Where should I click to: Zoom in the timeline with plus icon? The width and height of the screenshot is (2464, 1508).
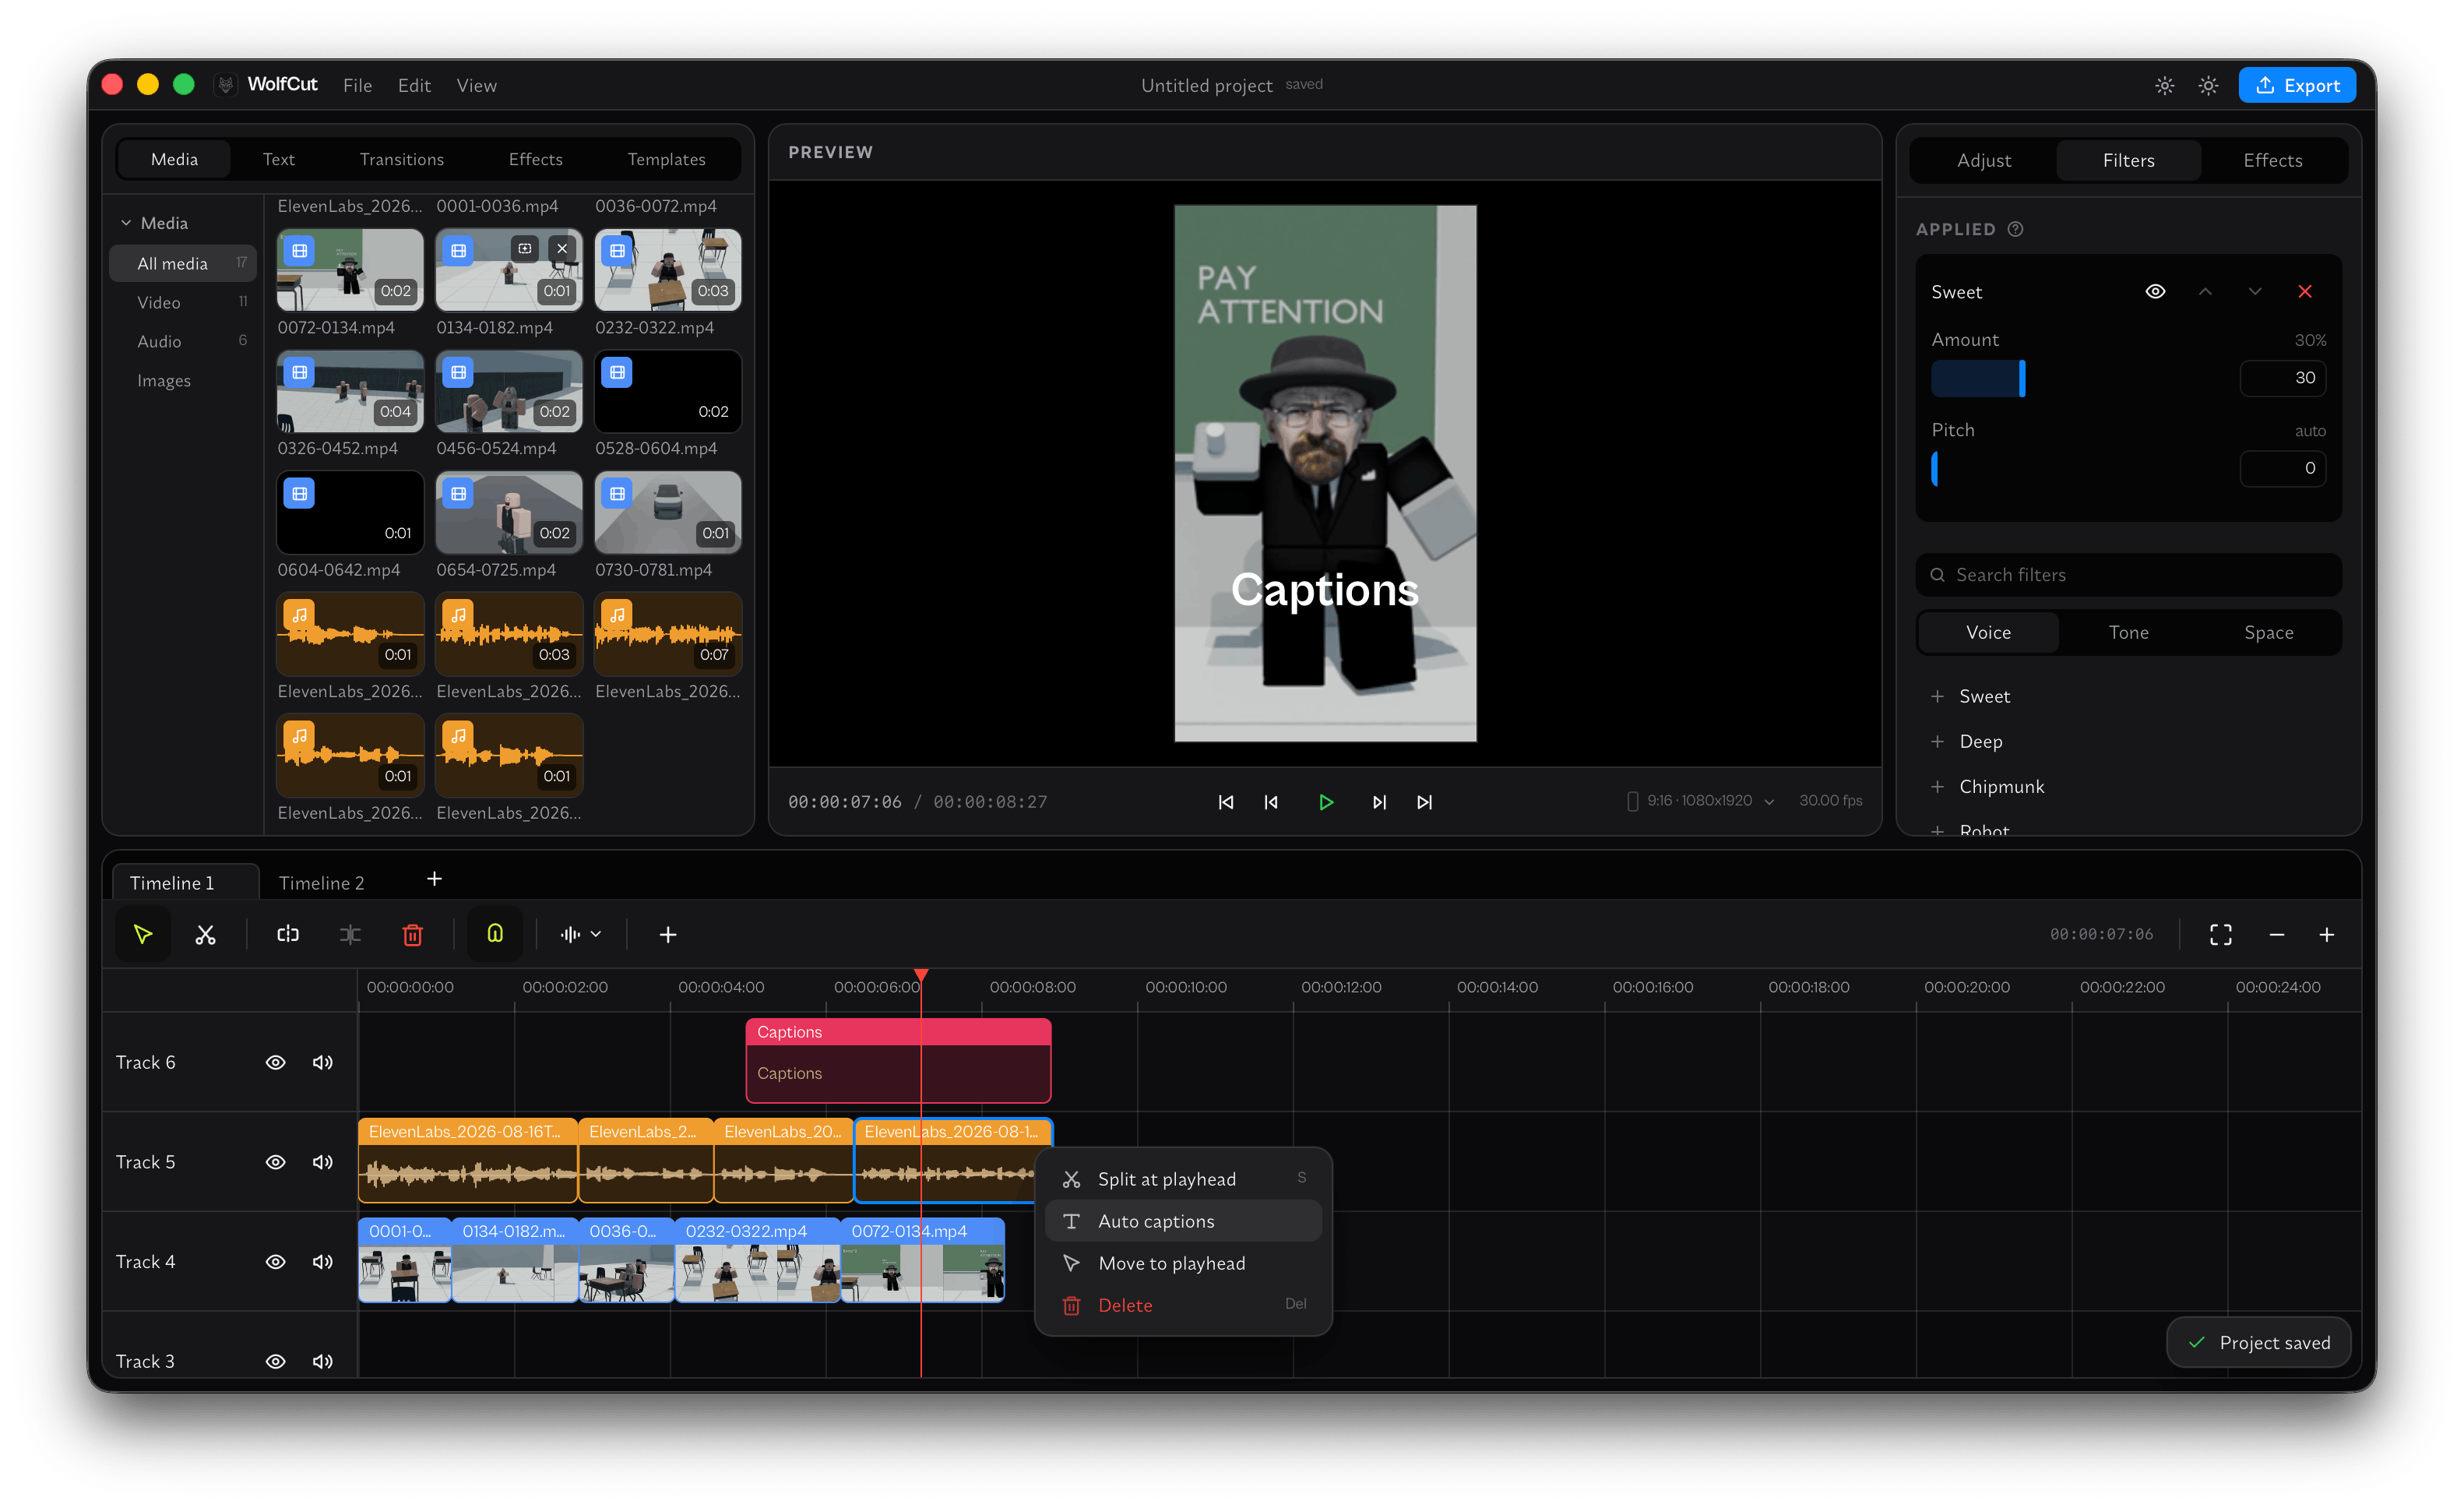click(2327, 934)
